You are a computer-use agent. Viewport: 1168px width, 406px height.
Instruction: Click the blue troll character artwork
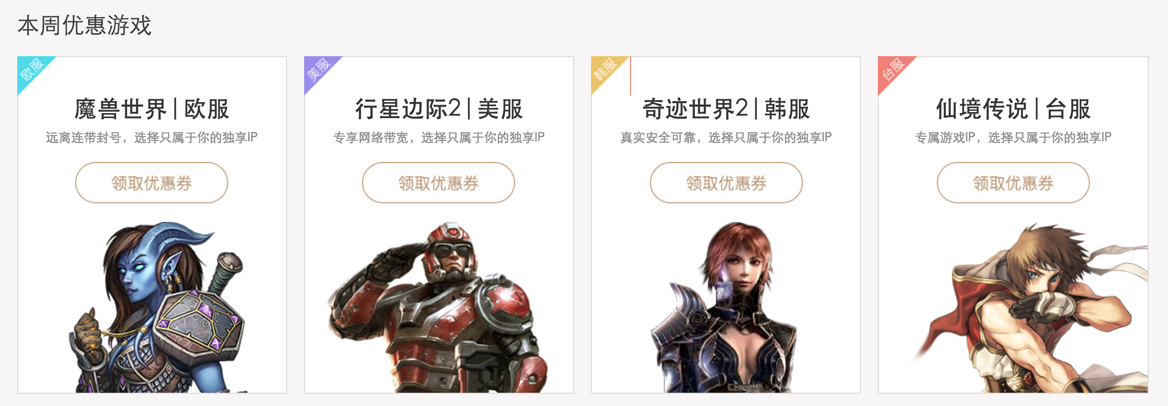click(158, 307)
